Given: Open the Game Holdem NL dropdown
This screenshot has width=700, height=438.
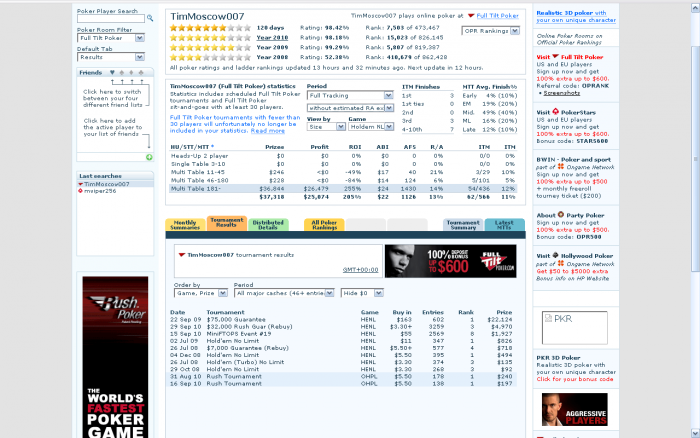Looking at the screenshot, I should (x=371, y=127).
